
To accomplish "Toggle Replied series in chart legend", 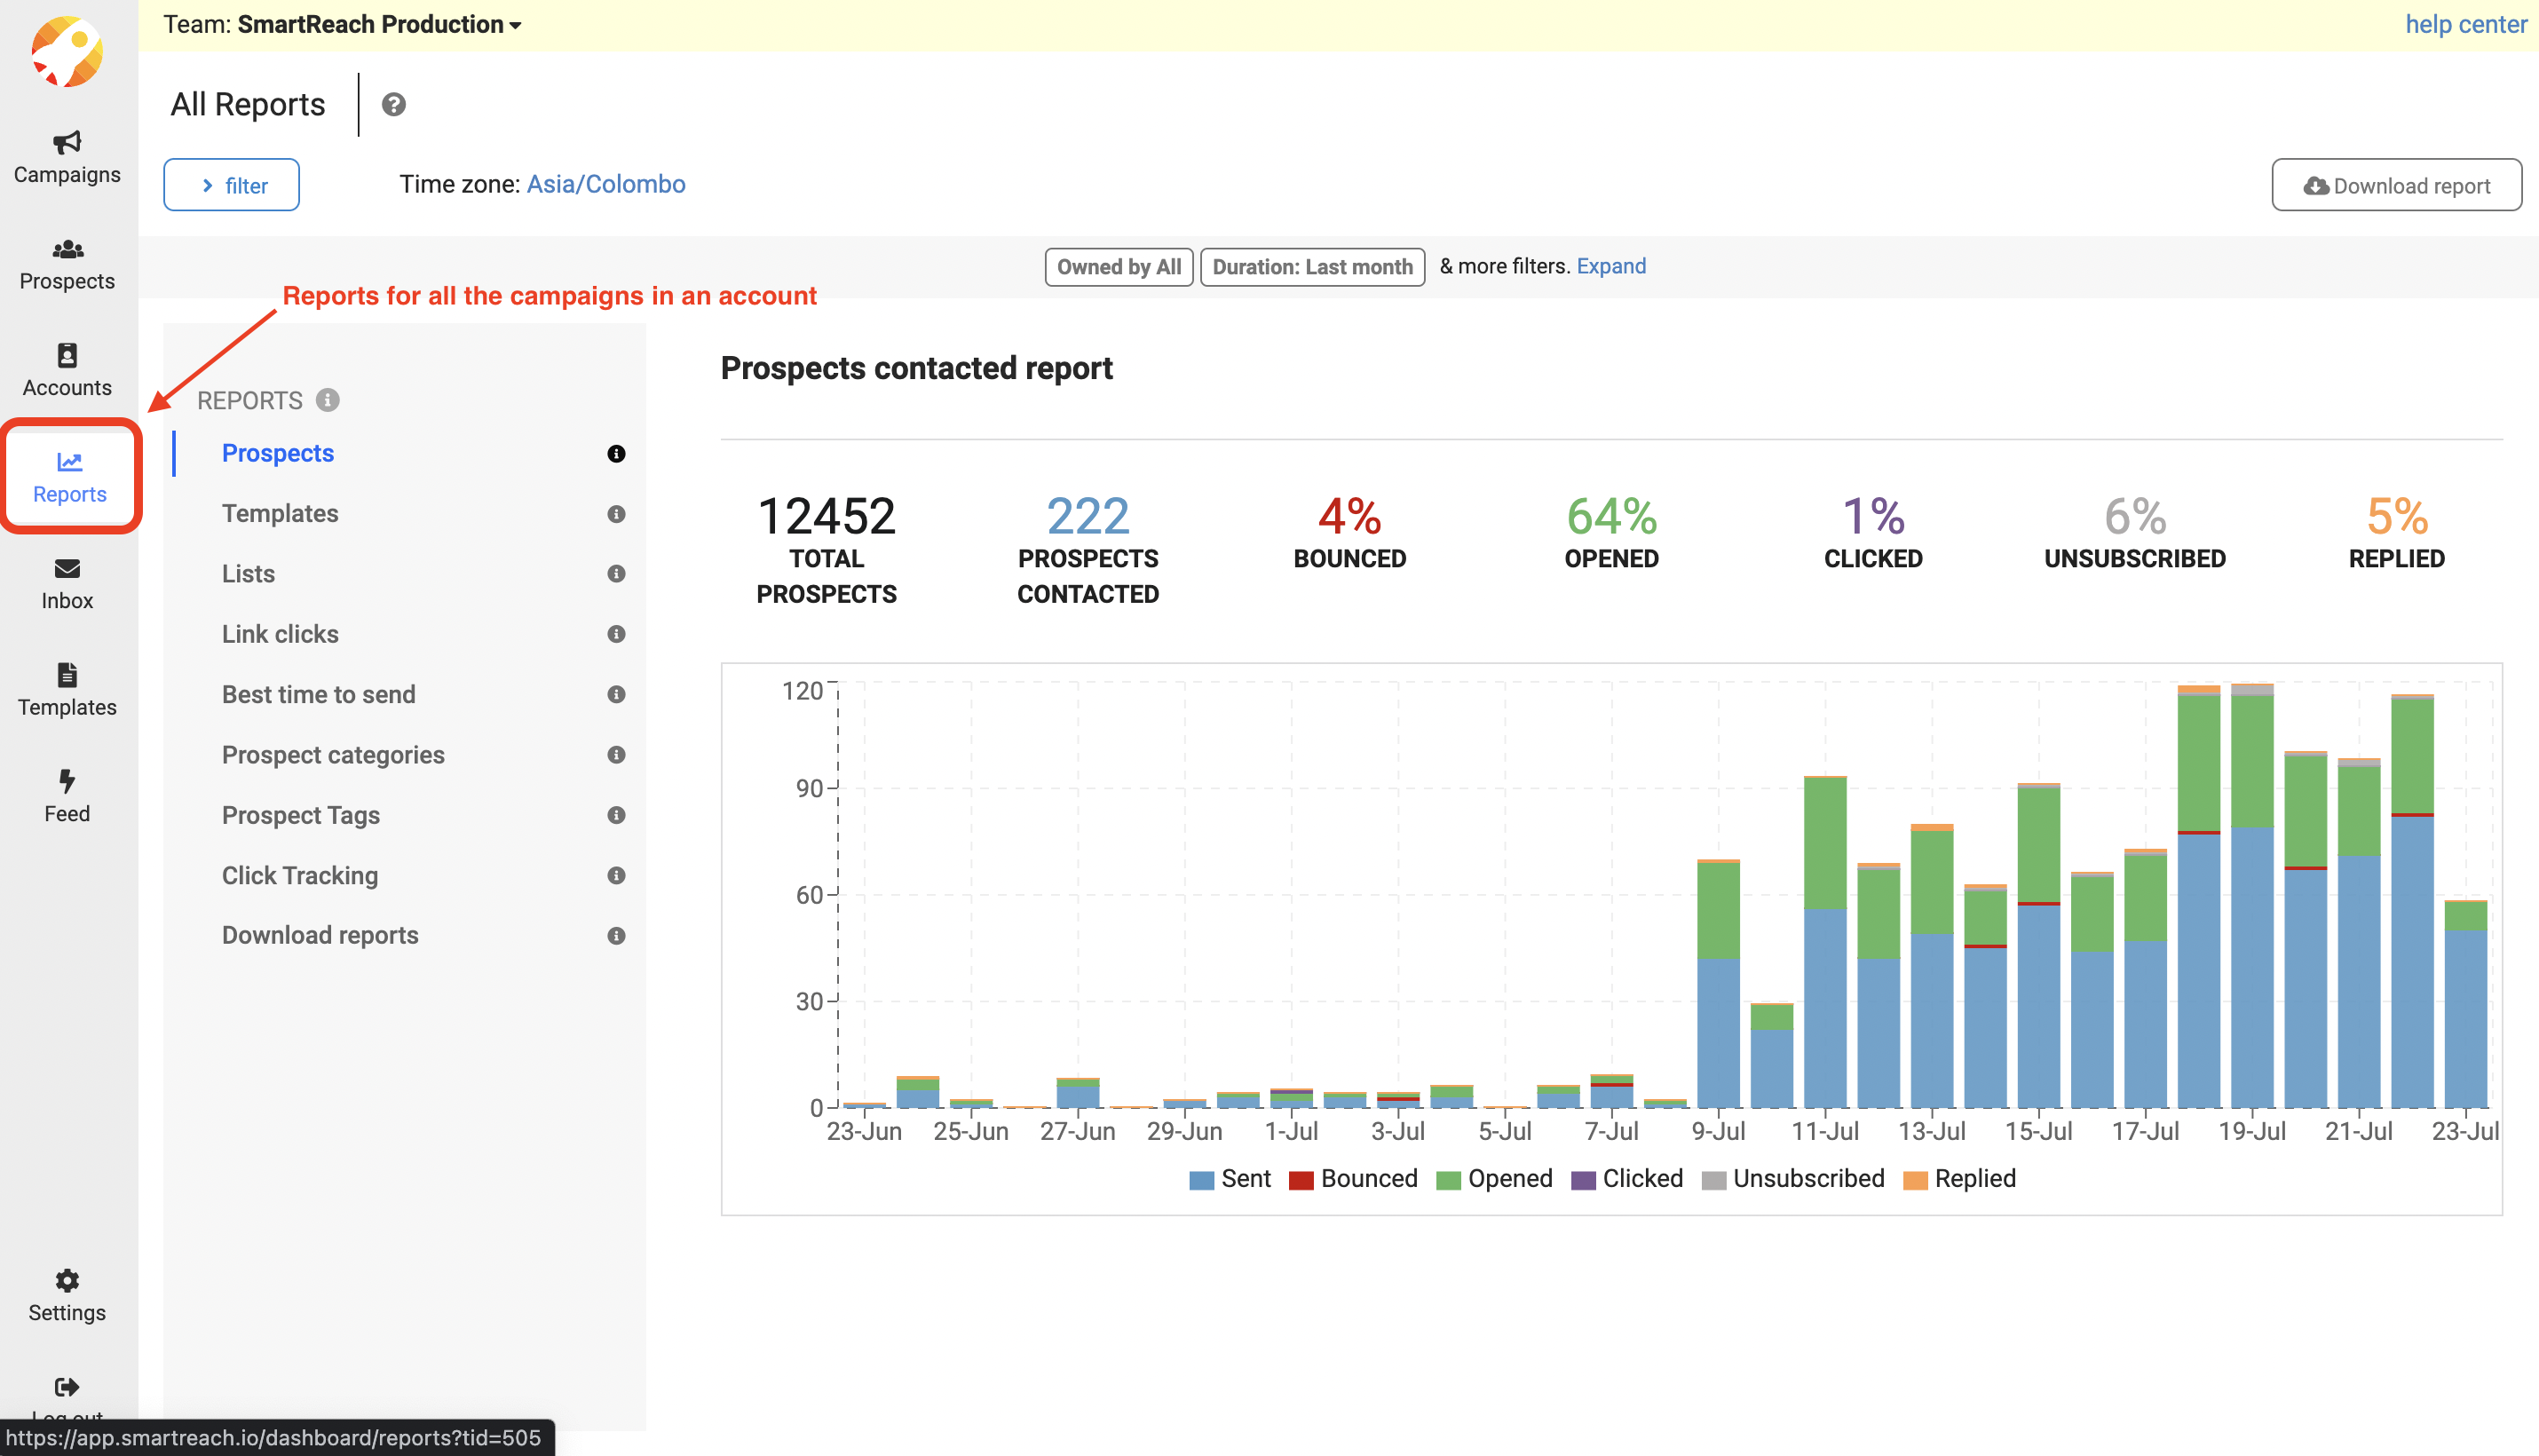I will 1960,1179.
